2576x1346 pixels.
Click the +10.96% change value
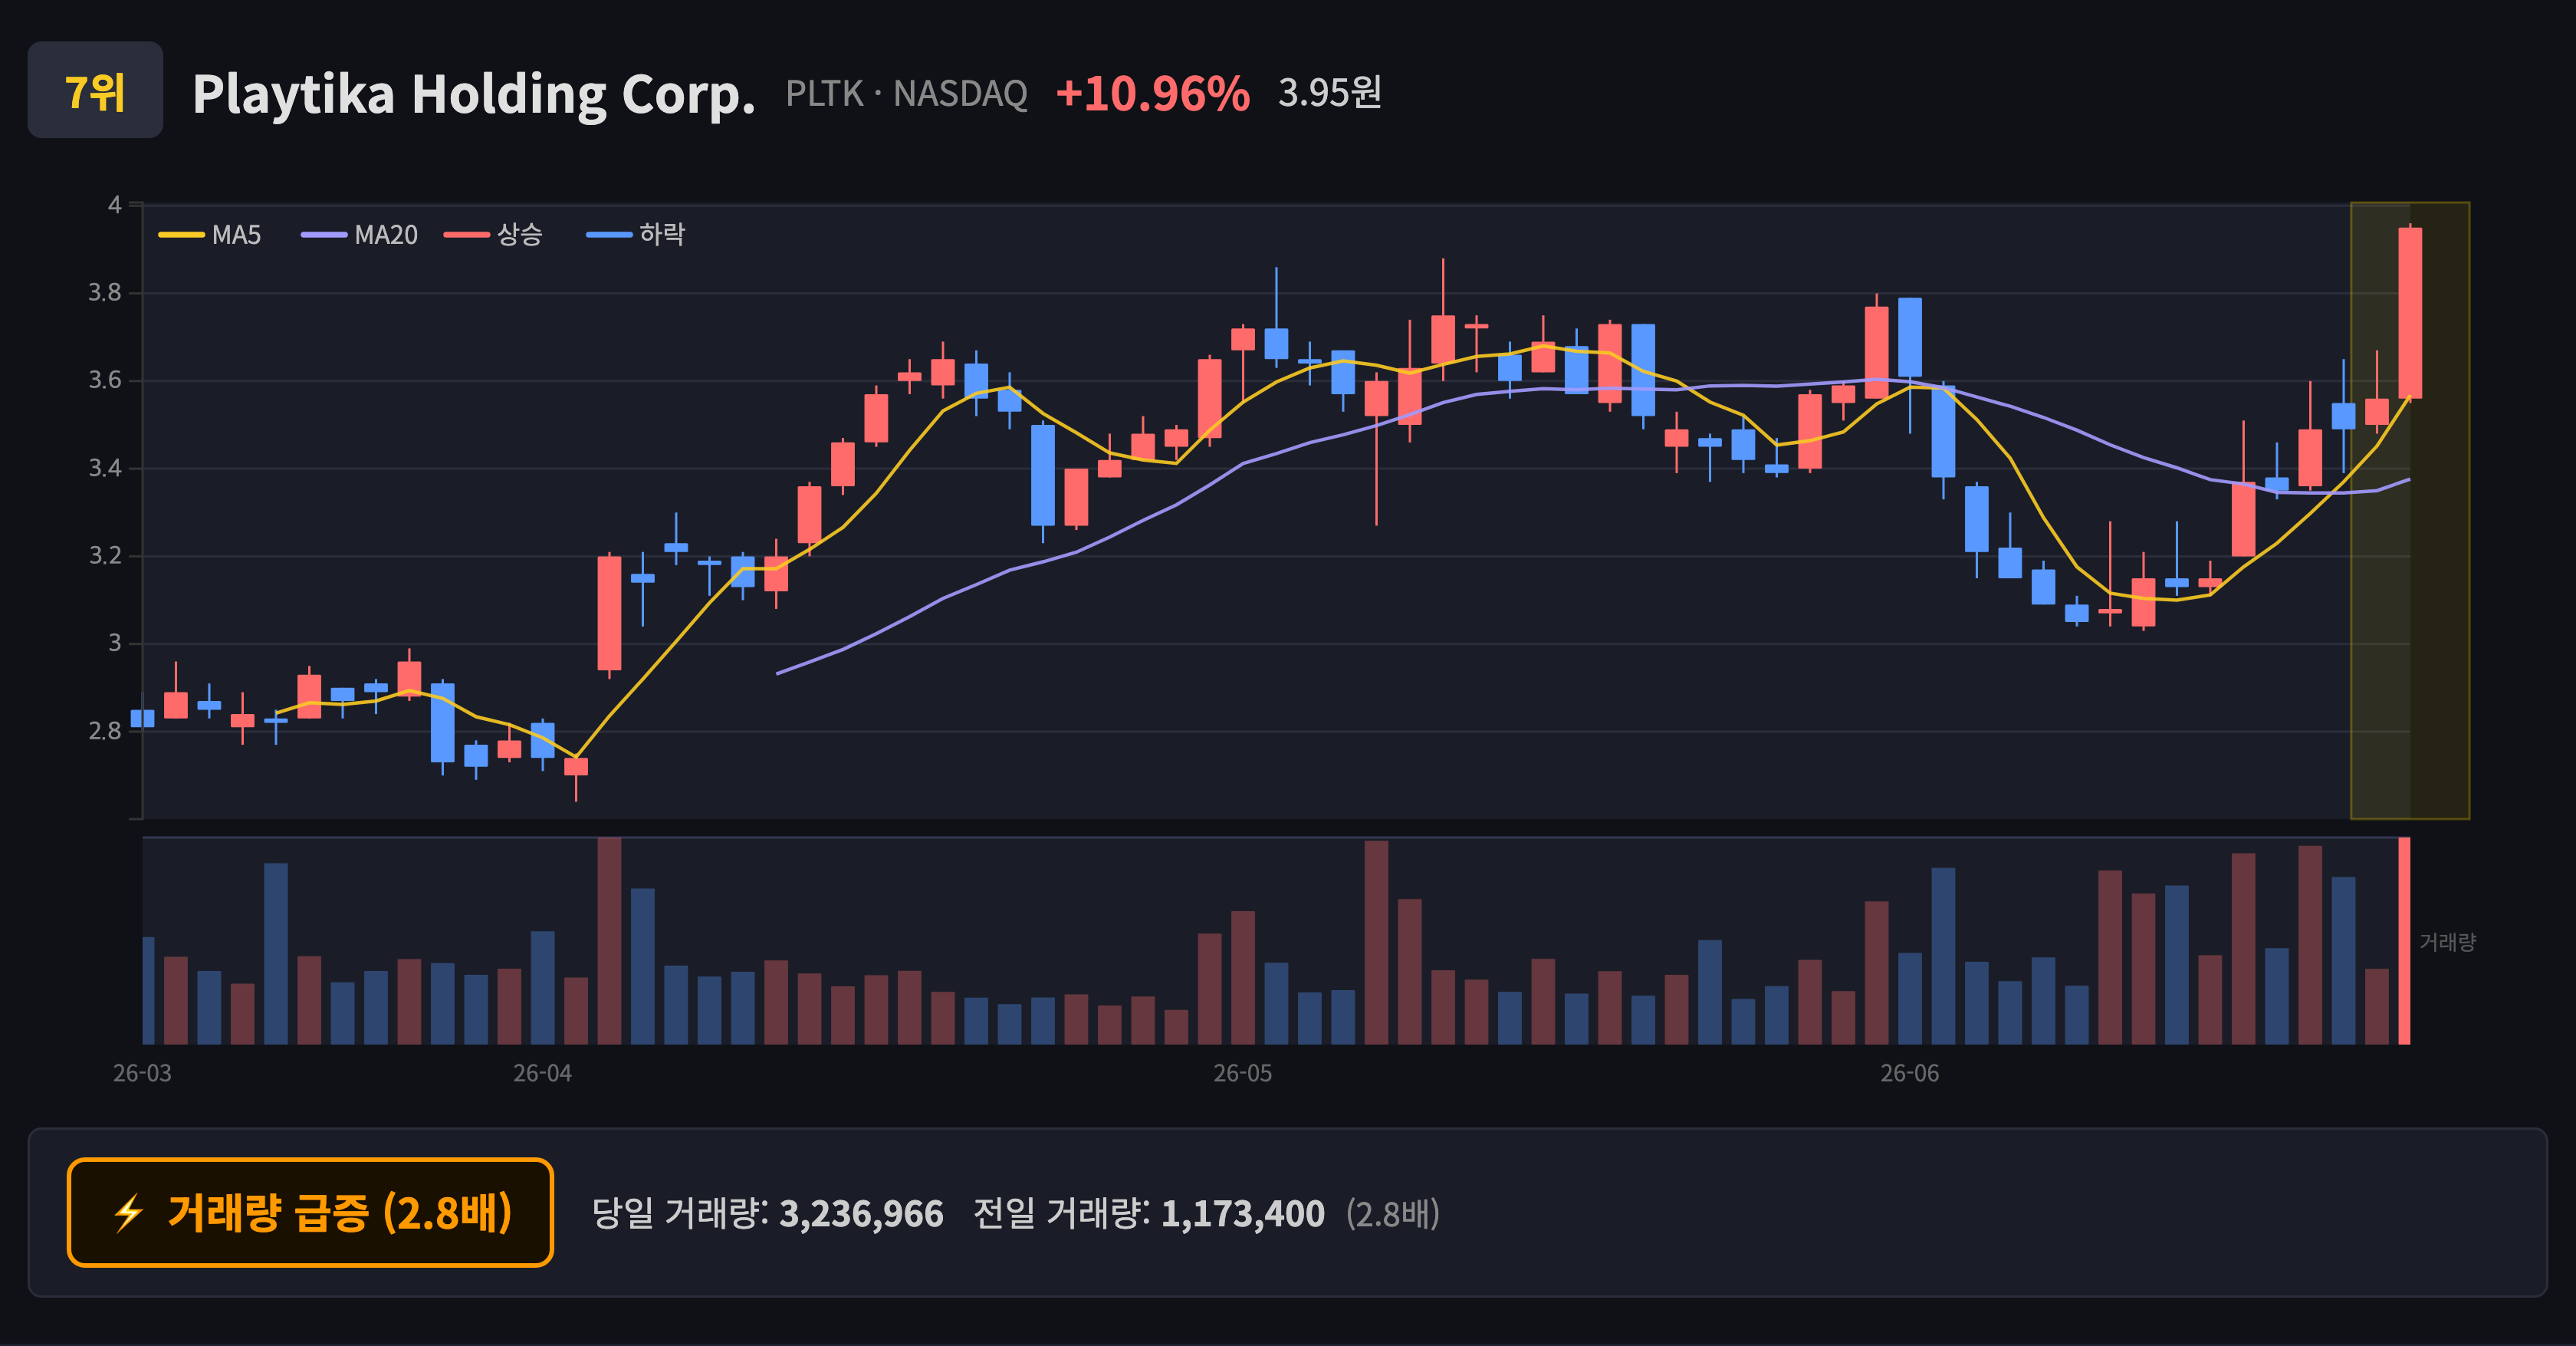[1152, 93]
